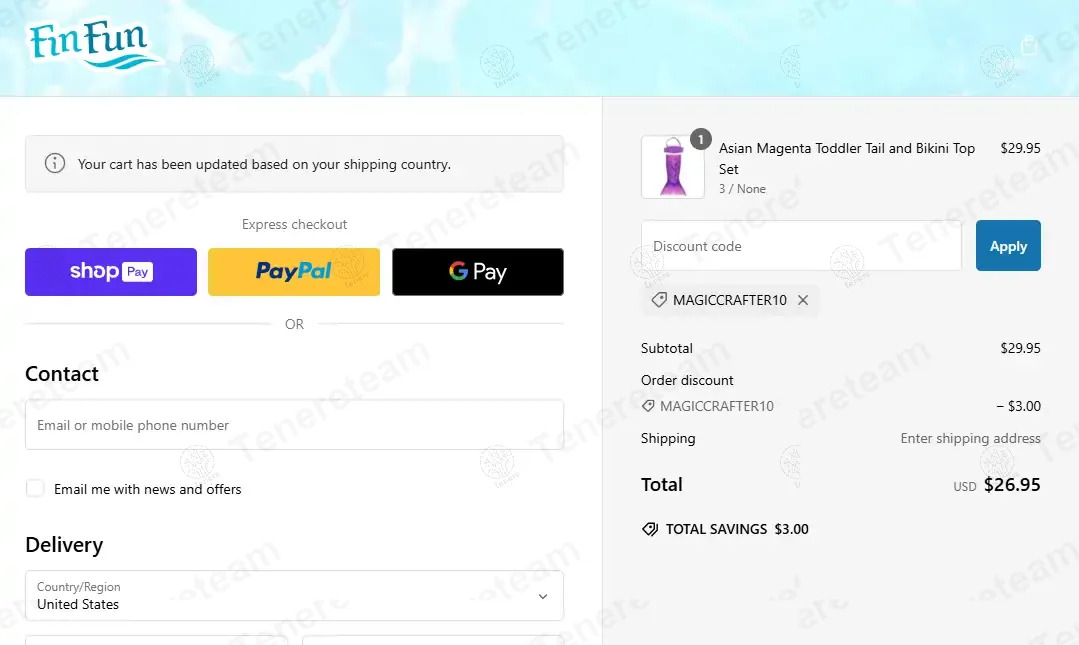This screenshot has width=1079, height=645.
Task: Click the tag icon on discount chip
Action: point(659,300)
